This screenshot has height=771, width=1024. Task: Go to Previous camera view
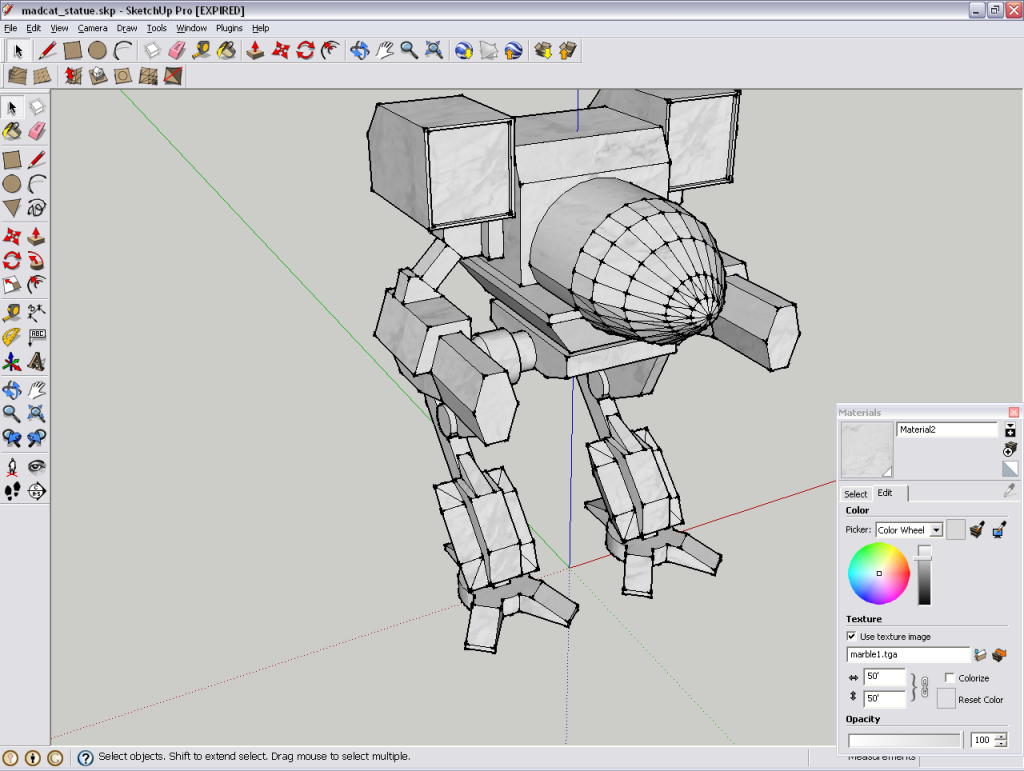pyautogui.click(x=12, y=437)
